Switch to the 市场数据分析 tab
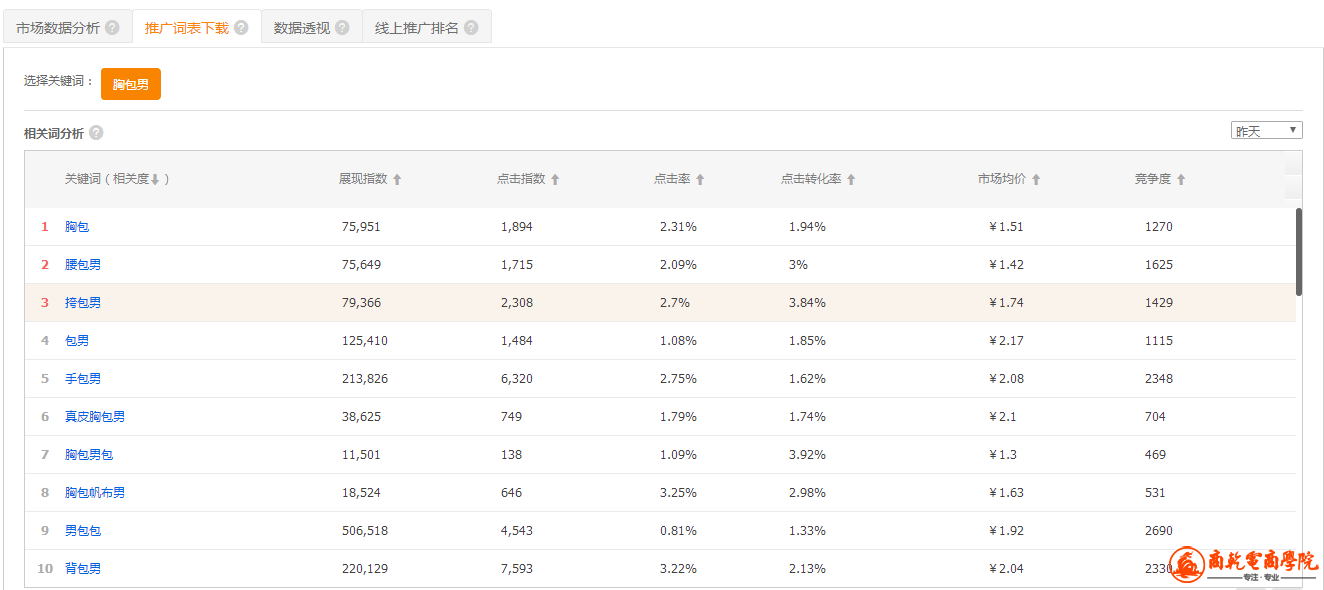Viewport: 1324px width, 590px height. tap(58, 28)
